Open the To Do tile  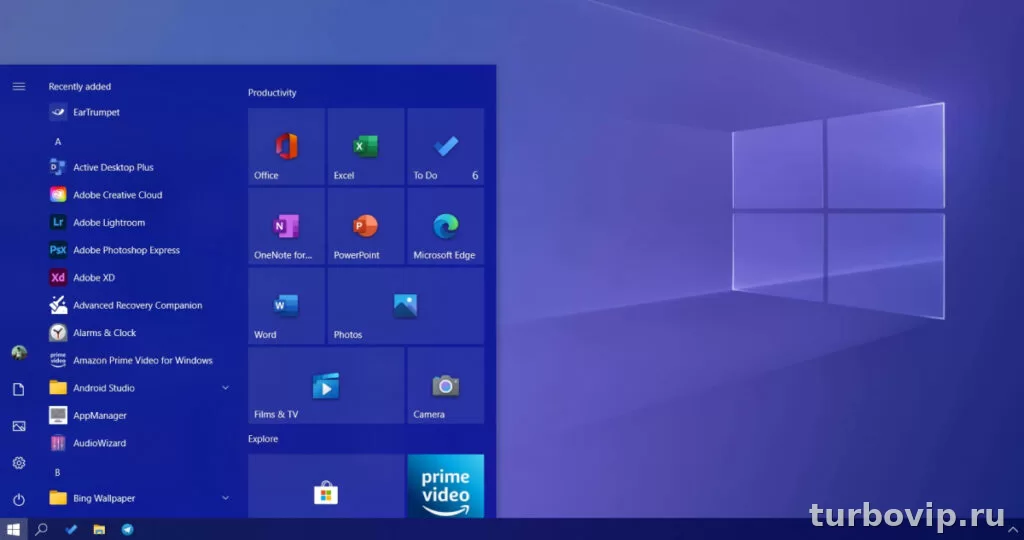click(445, 146)
